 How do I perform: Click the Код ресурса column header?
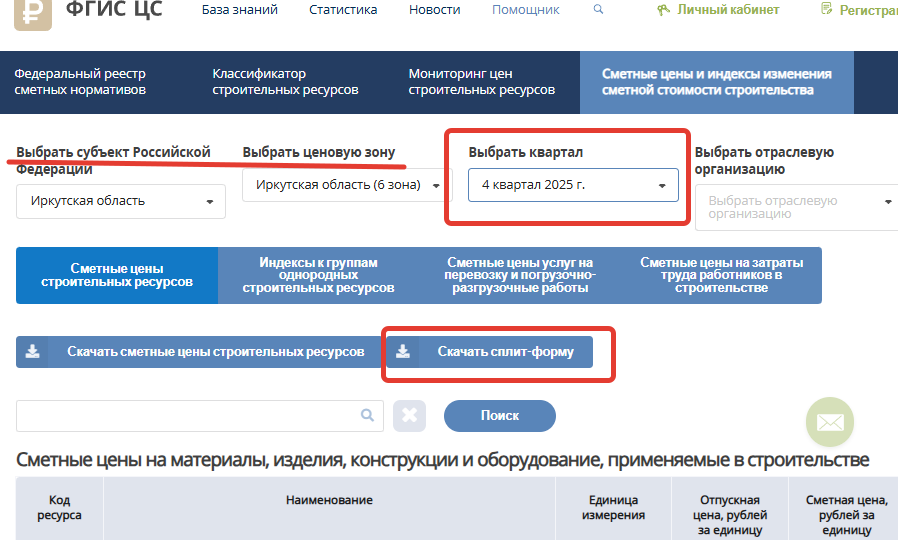(x=60, y=507)
